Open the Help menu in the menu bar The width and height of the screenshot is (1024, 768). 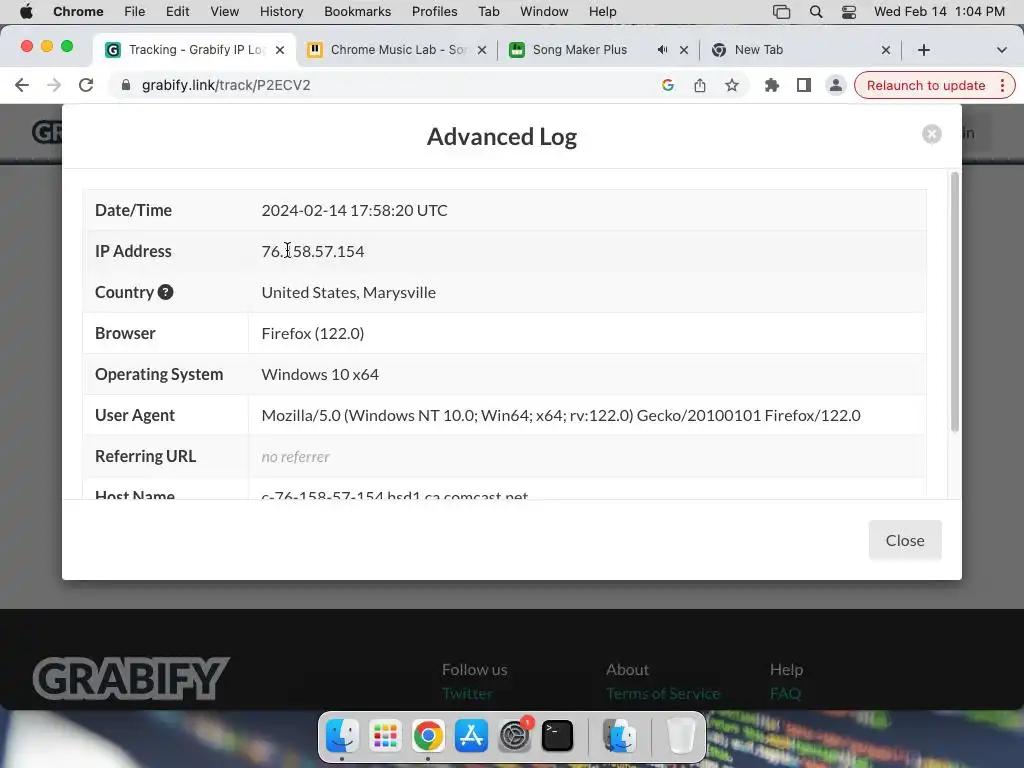[x=602, y=11]
